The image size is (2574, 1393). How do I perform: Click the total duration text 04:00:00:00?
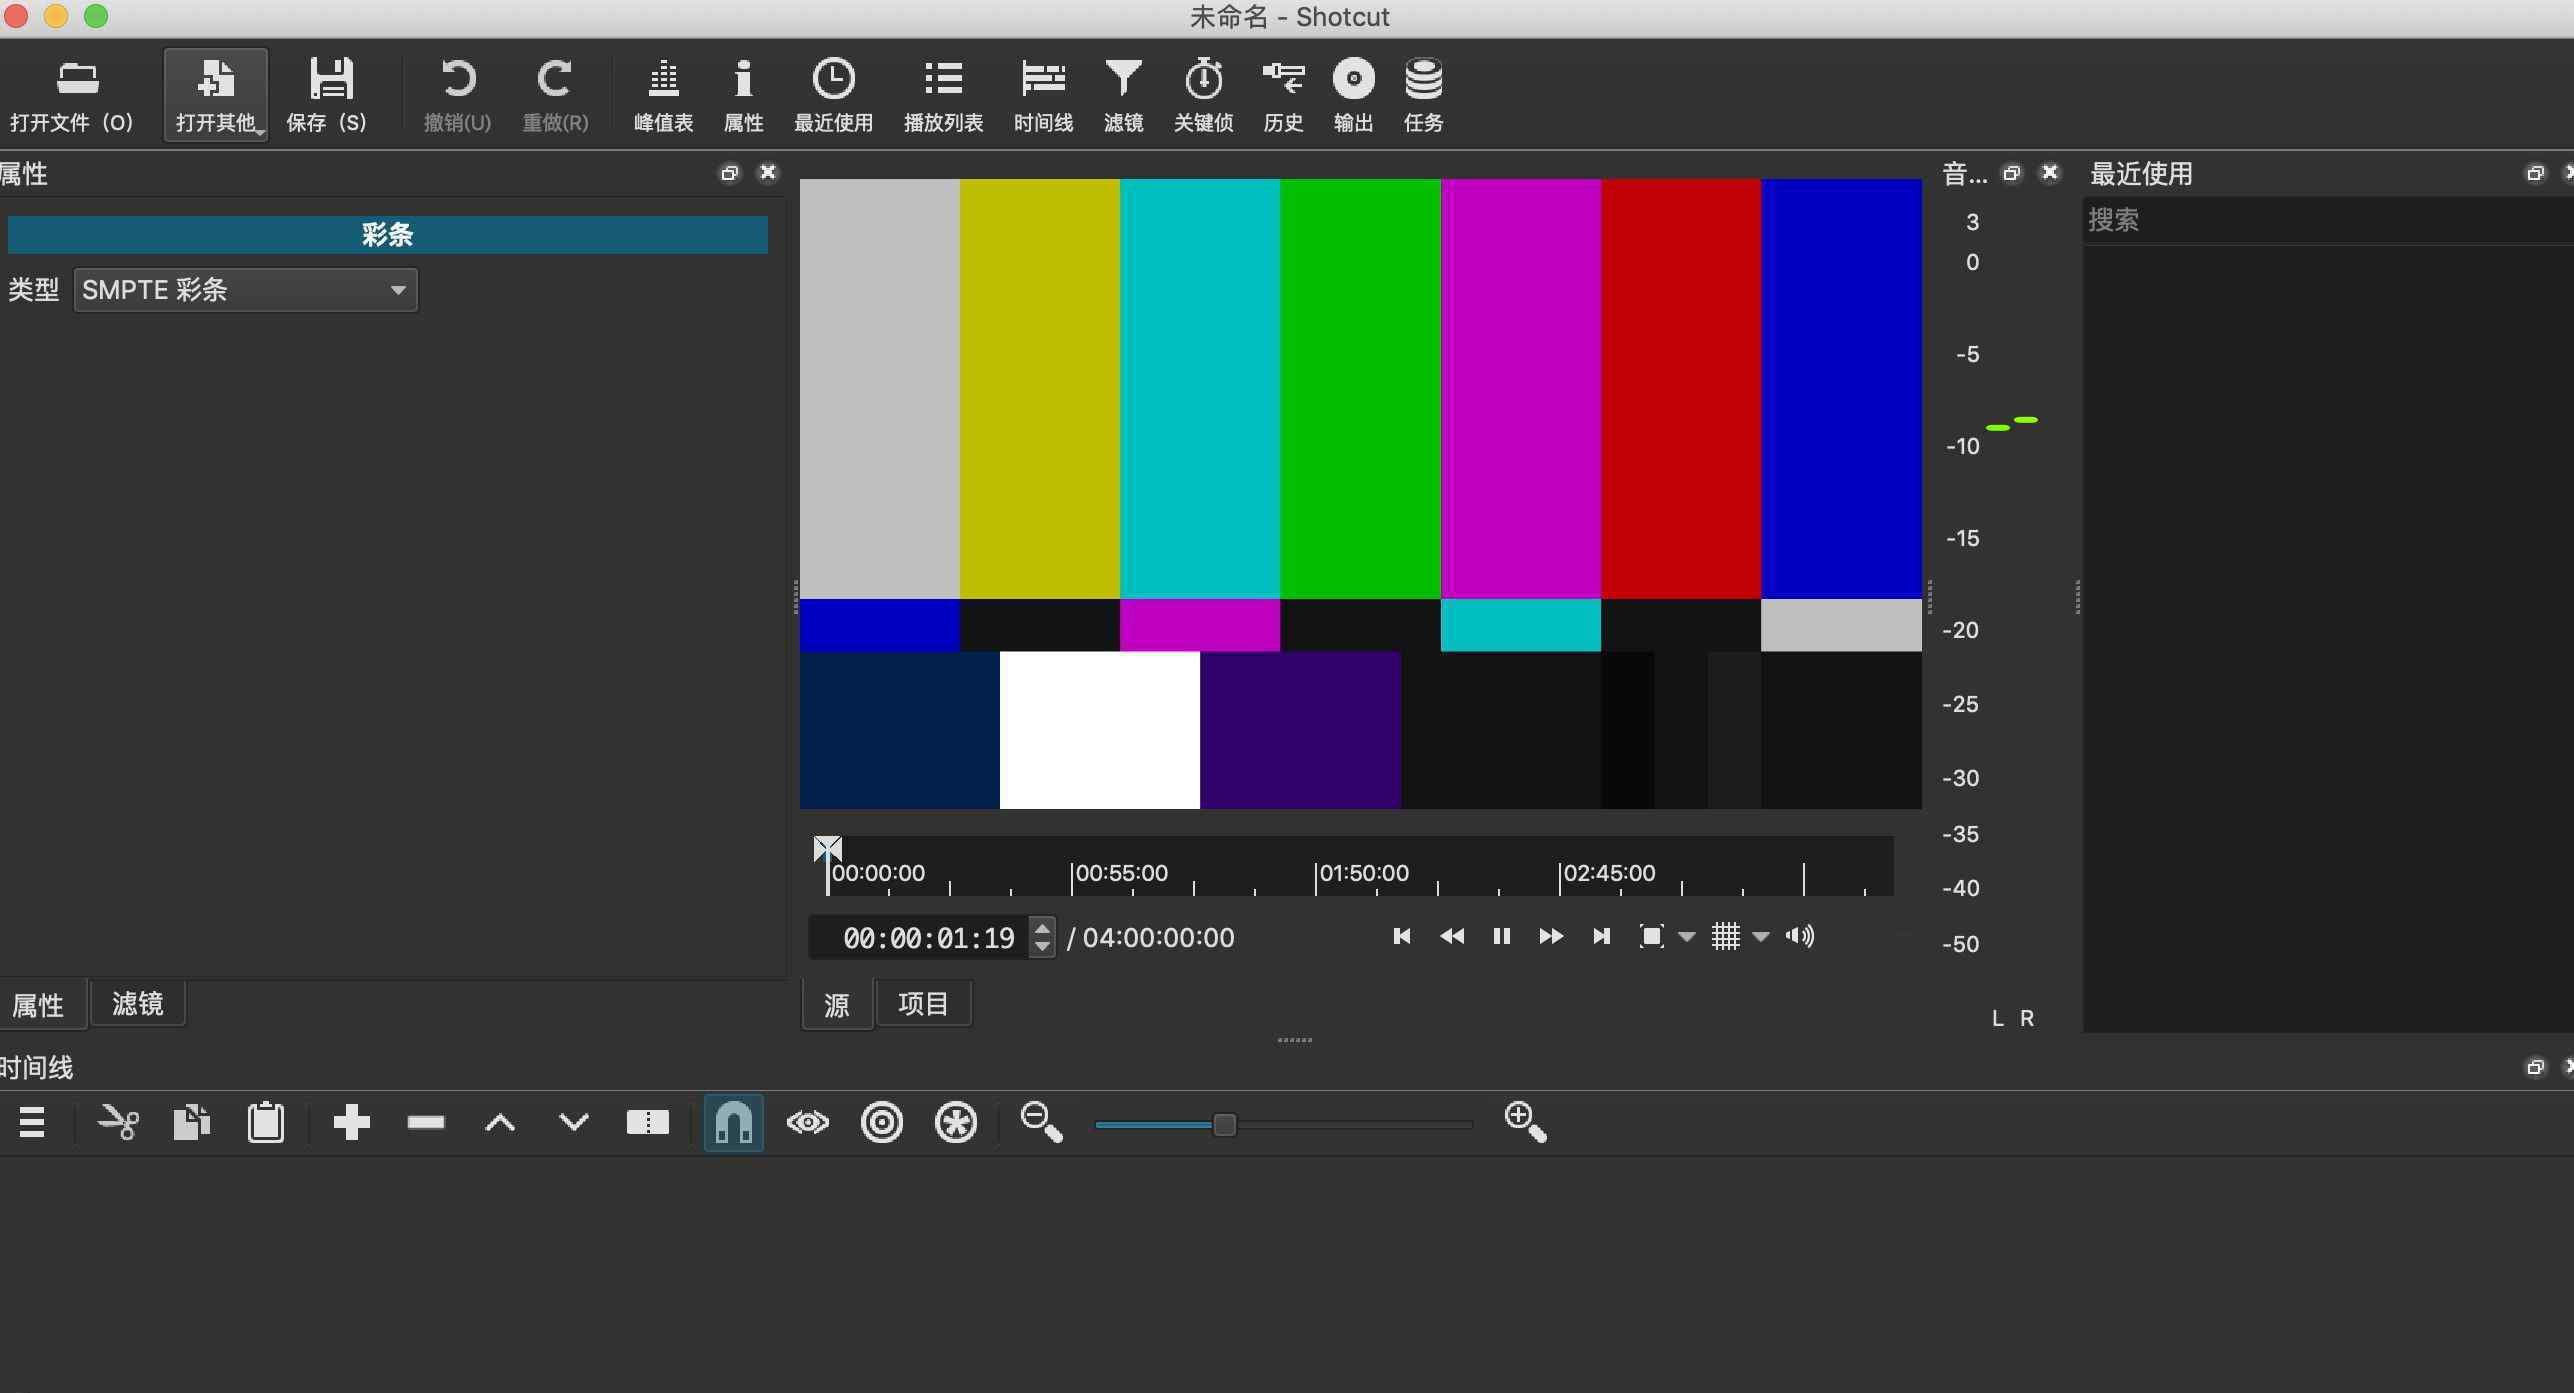(x=1158, y=938)
